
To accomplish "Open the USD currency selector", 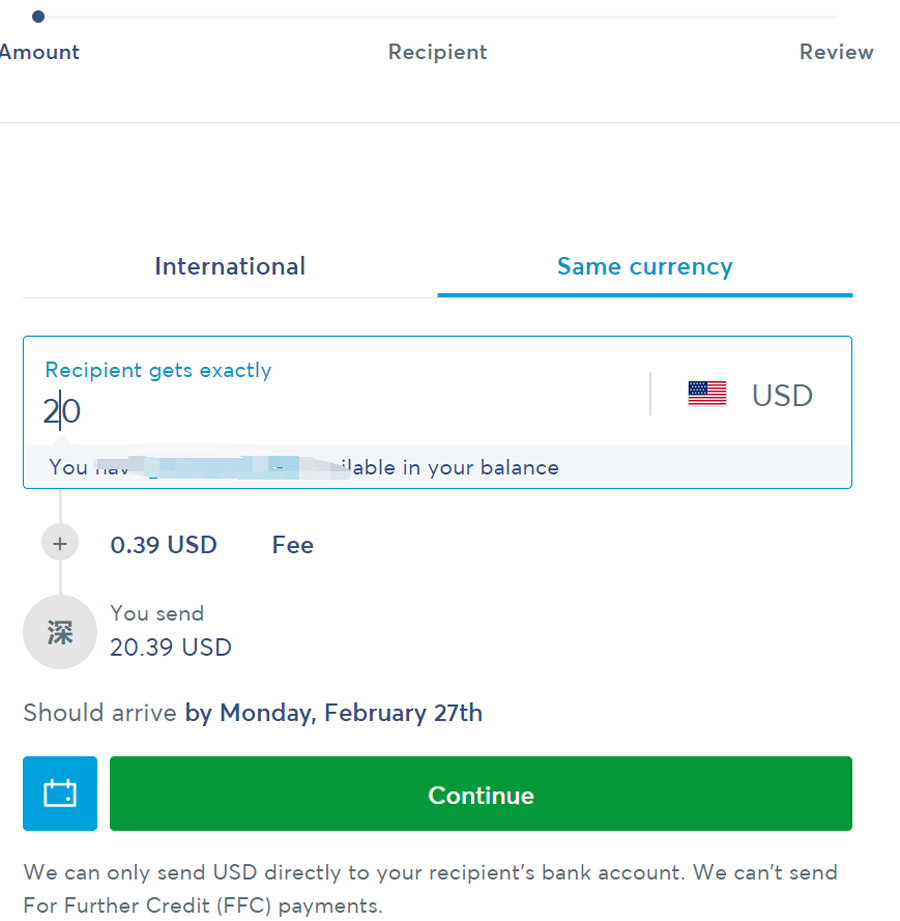I will point(751,394).
